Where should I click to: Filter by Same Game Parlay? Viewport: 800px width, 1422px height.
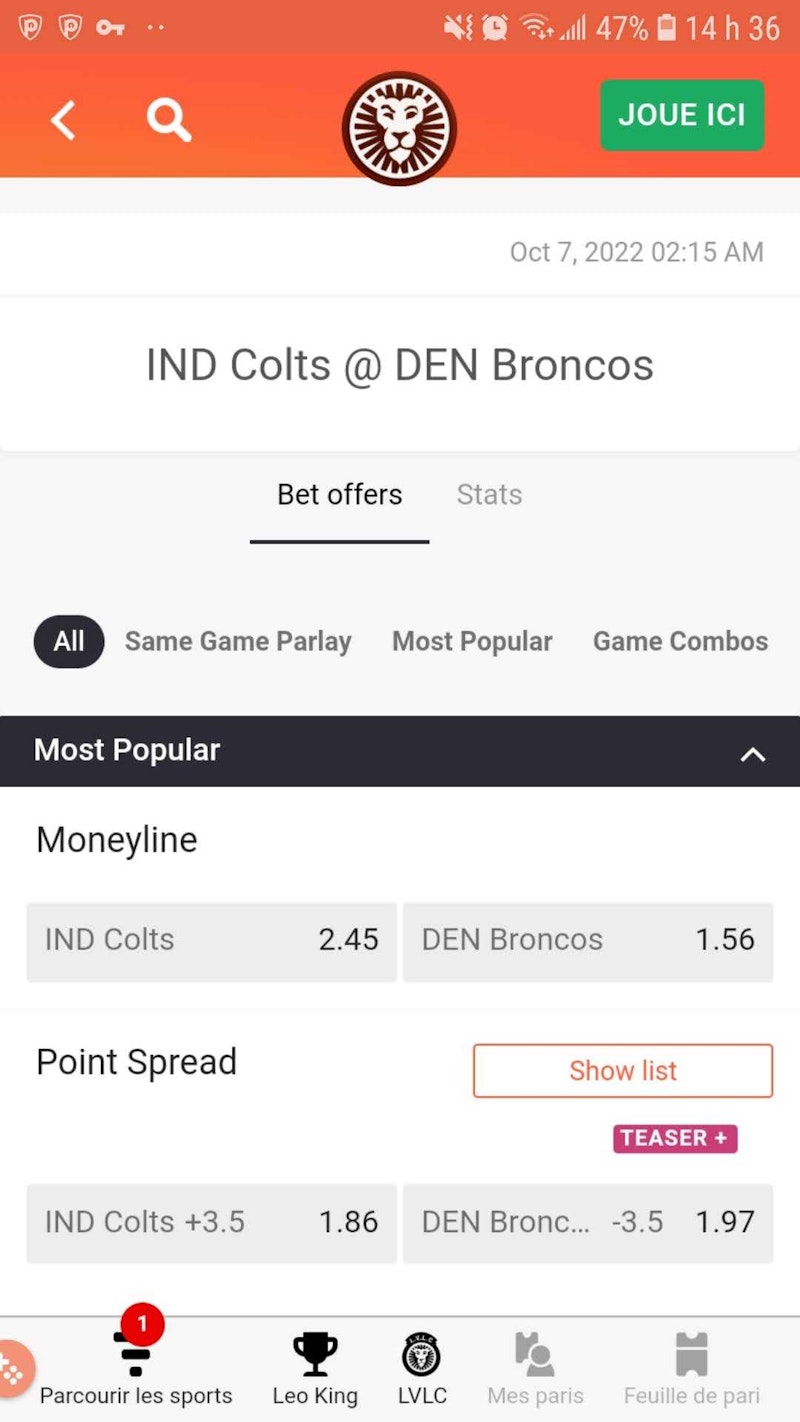(237, 642)
